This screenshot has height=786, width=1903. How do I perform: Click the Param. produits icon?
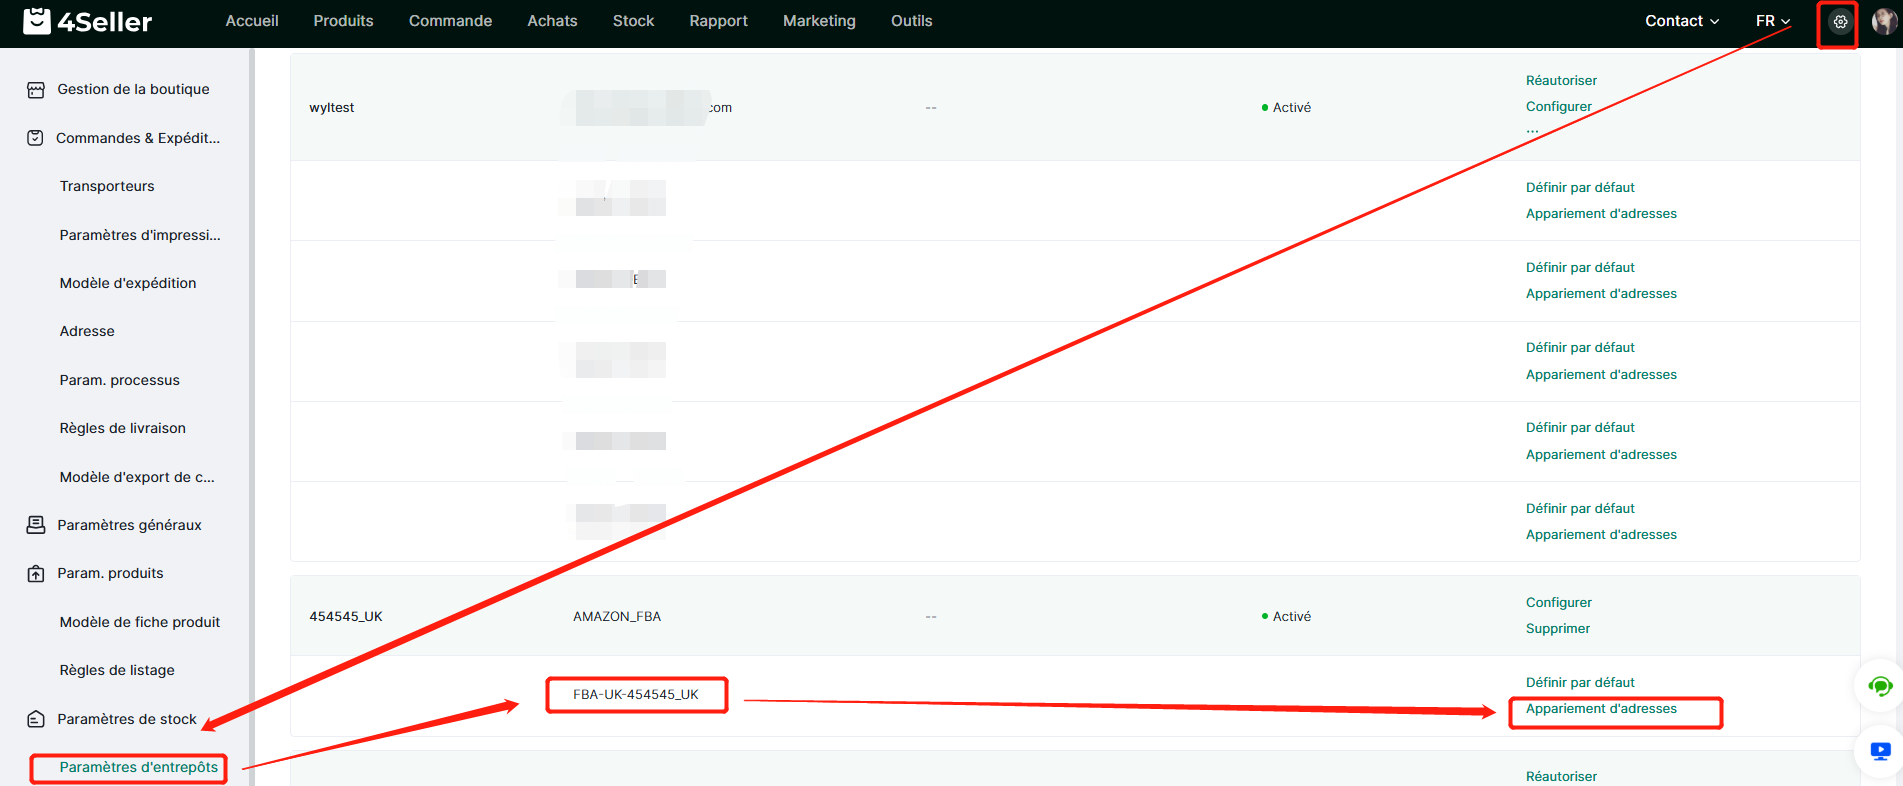(x=36, y=574)
